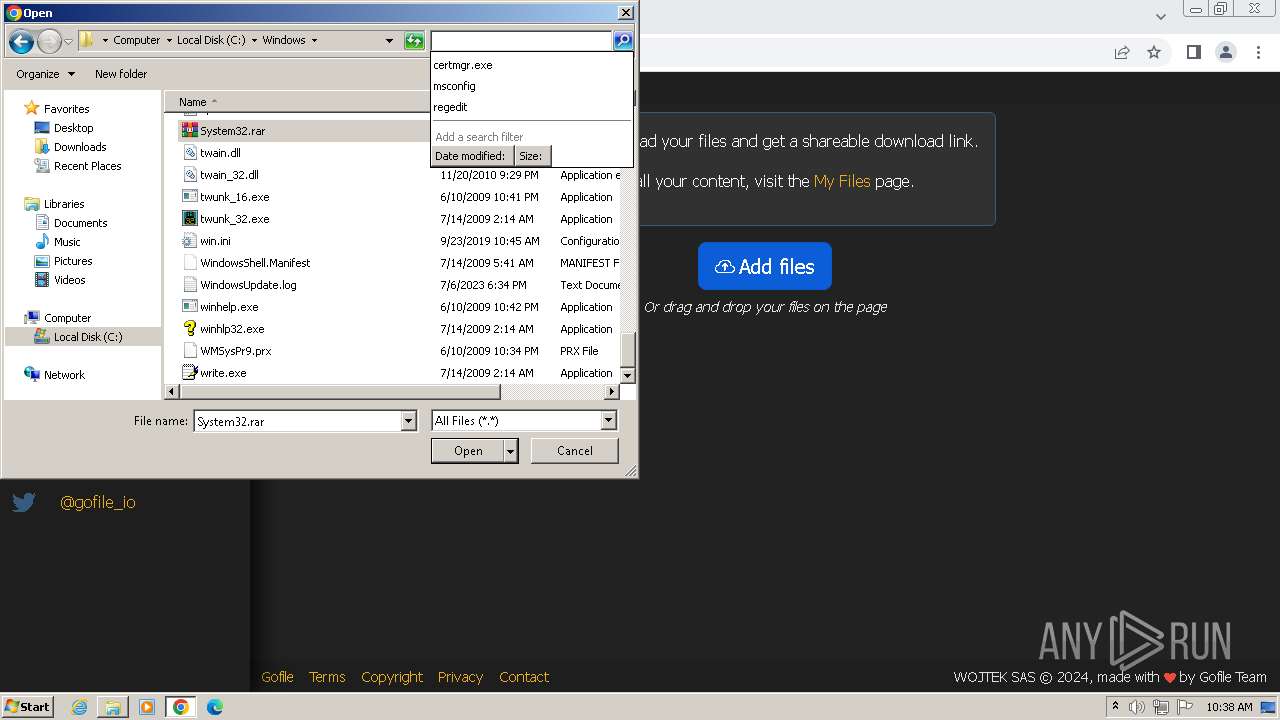This screenshot has height=720, width=1280.
Task: Select Favorites in navigation pane
Action: pyautogui.click(x=57, y=108)
